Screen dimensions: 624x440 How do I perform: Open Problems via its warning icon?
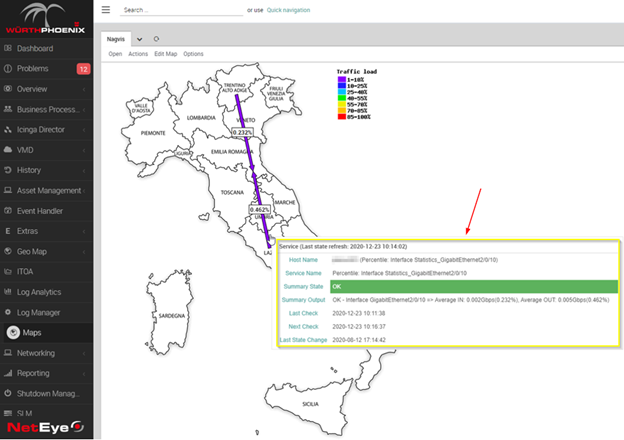8,68
